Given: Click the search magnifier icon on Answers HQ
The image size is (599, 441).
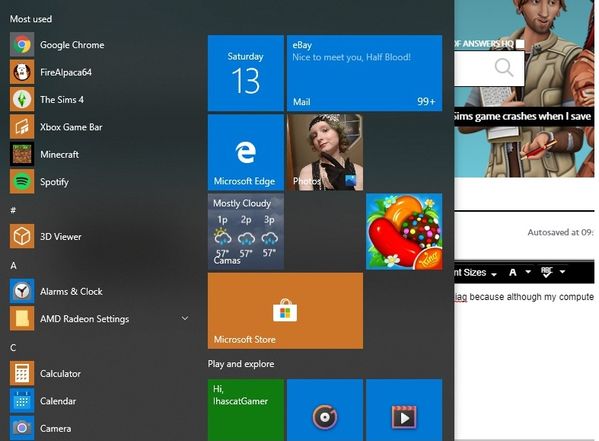Looking at the screenshot, I should (x=504, y=68).
